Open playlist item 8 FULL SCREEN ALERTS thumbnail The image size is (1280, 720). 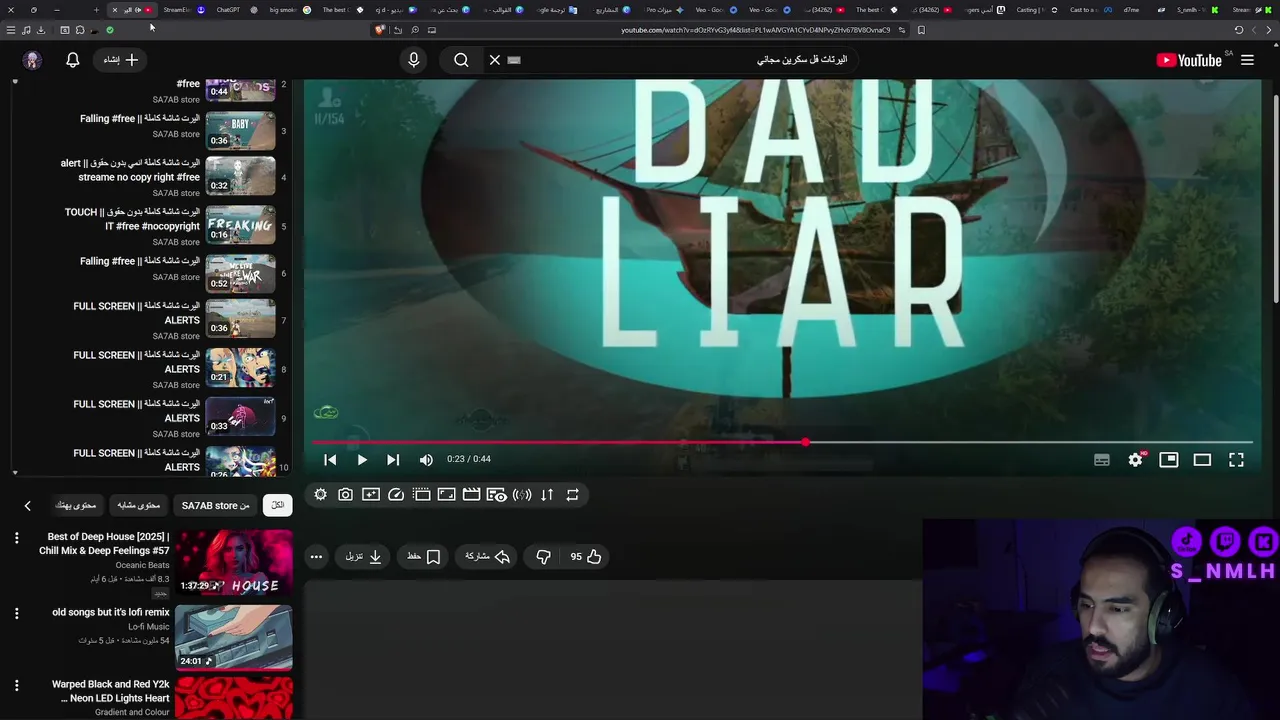(240, 369)
